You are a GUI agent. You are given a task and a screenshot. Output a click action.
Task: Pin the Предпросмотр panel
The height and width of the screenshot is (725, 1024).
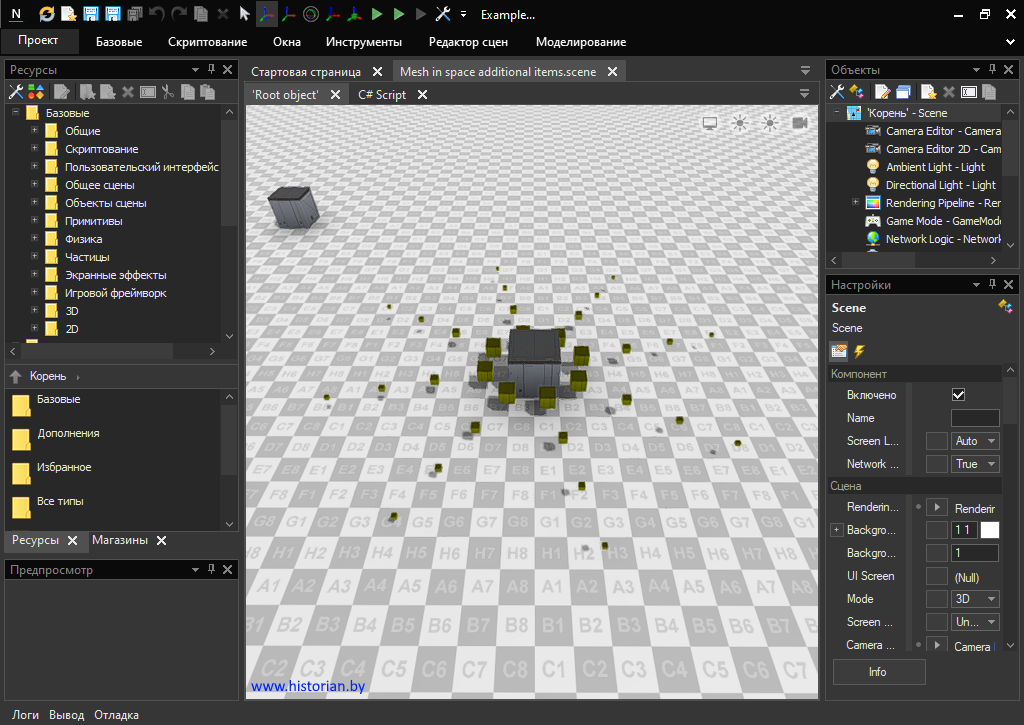(211, 569)
